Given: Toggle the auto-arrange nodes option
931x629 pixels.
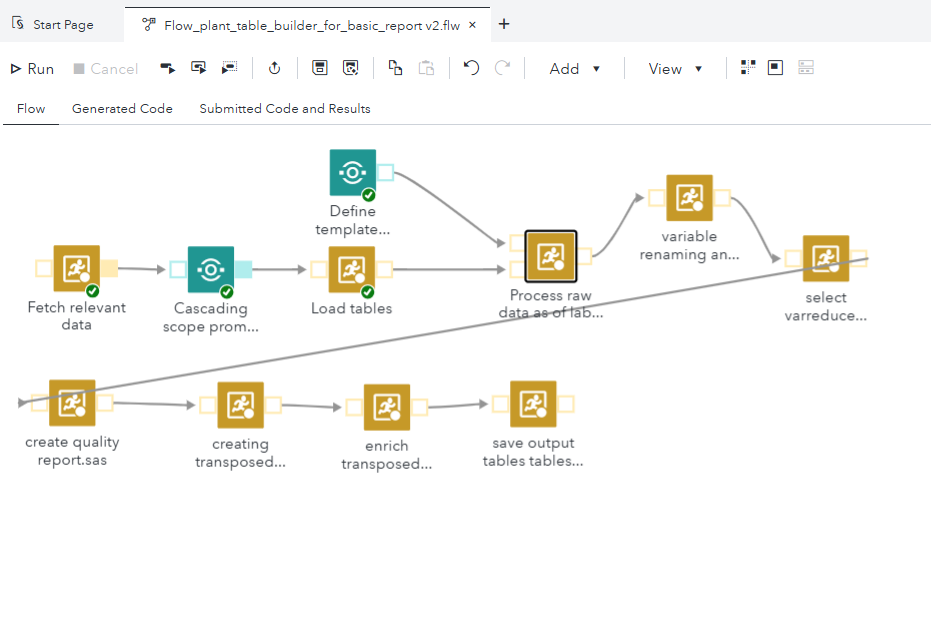Looking at the screenshot, I should (747, 67).
